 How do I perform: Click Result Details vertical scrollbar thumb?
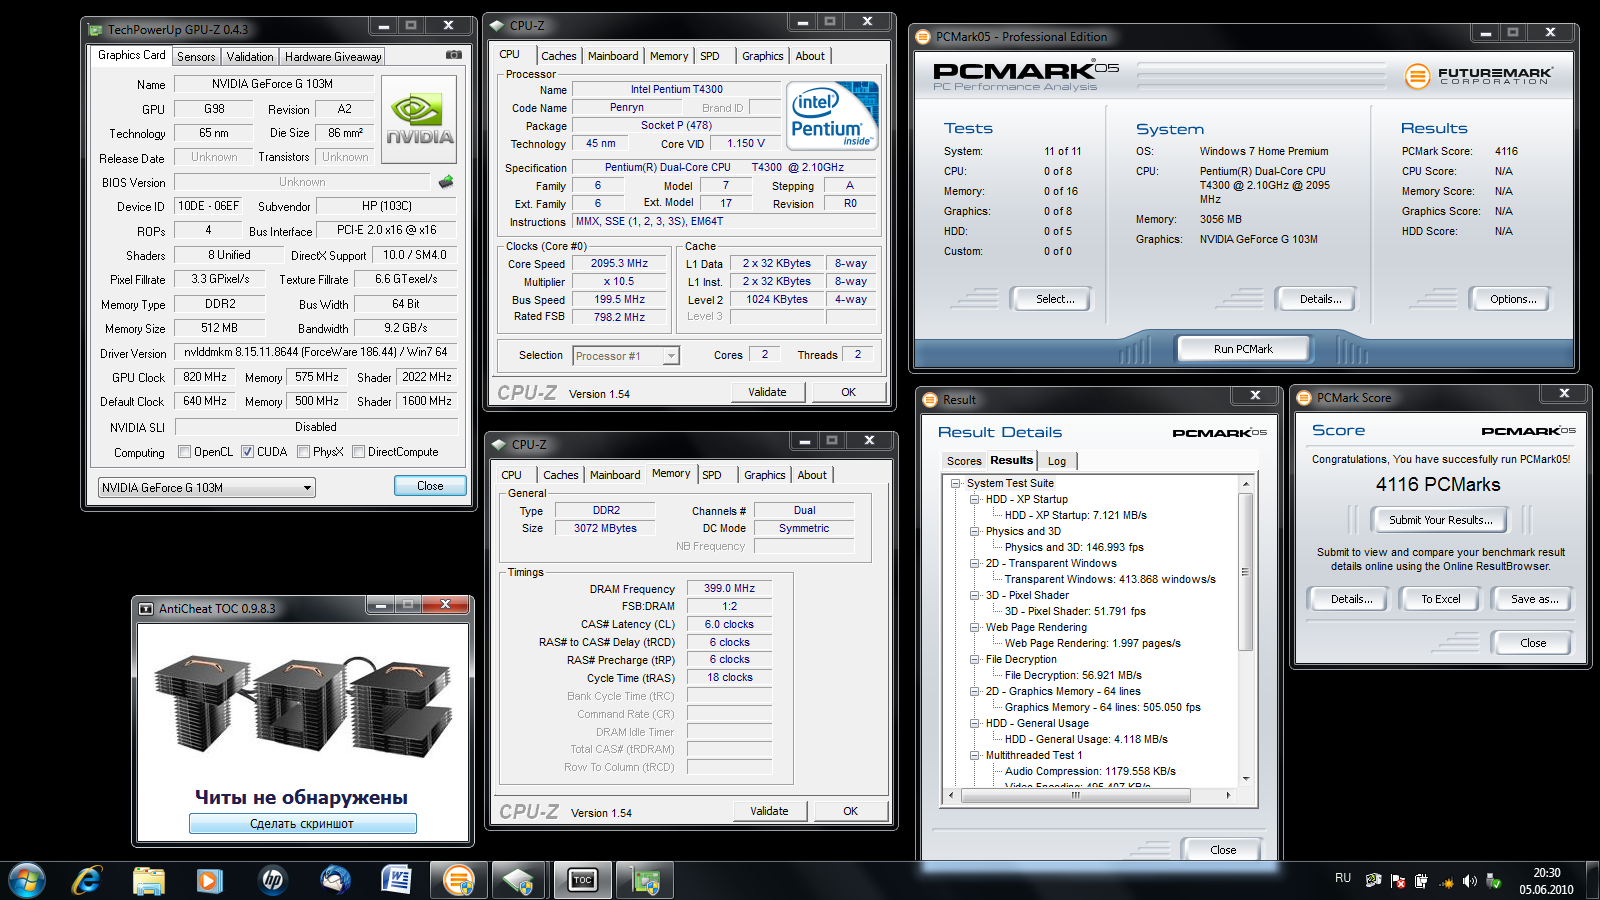pyautogui.click(x=1246, y=571)
